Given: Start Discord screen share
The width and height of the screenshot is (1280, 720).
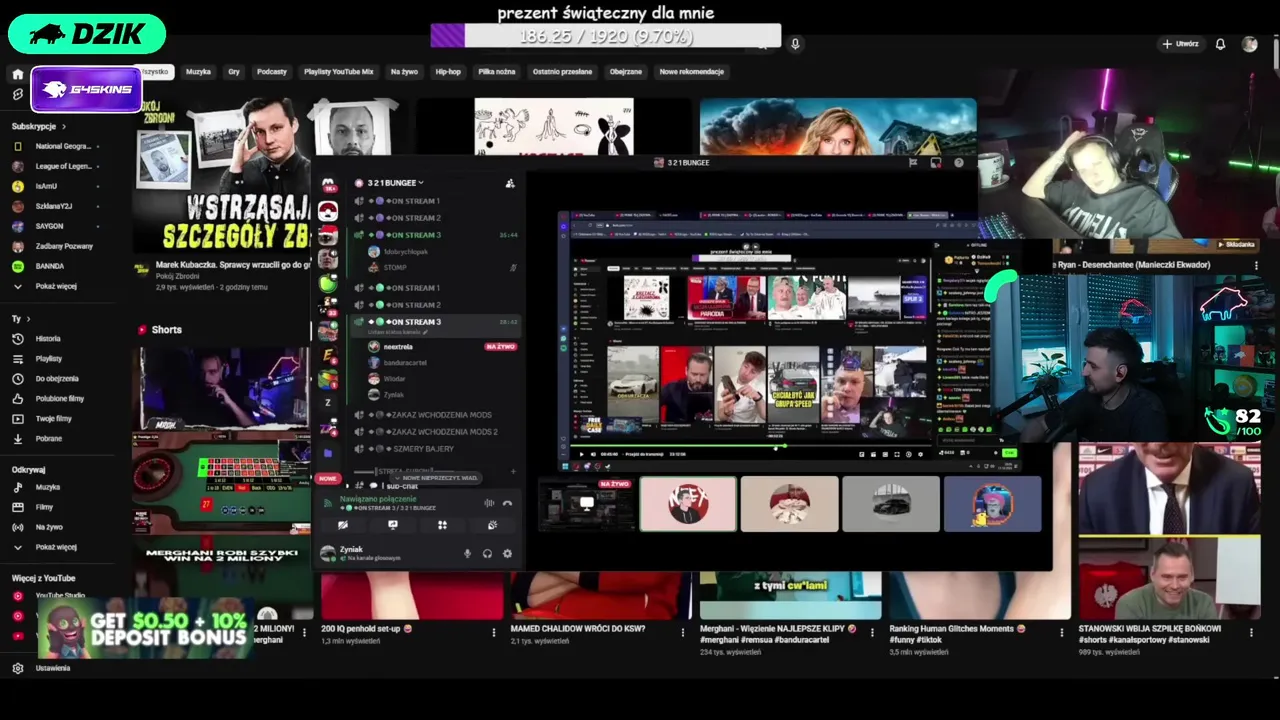Looking at the screenshot, I should [x=392, y=525].
